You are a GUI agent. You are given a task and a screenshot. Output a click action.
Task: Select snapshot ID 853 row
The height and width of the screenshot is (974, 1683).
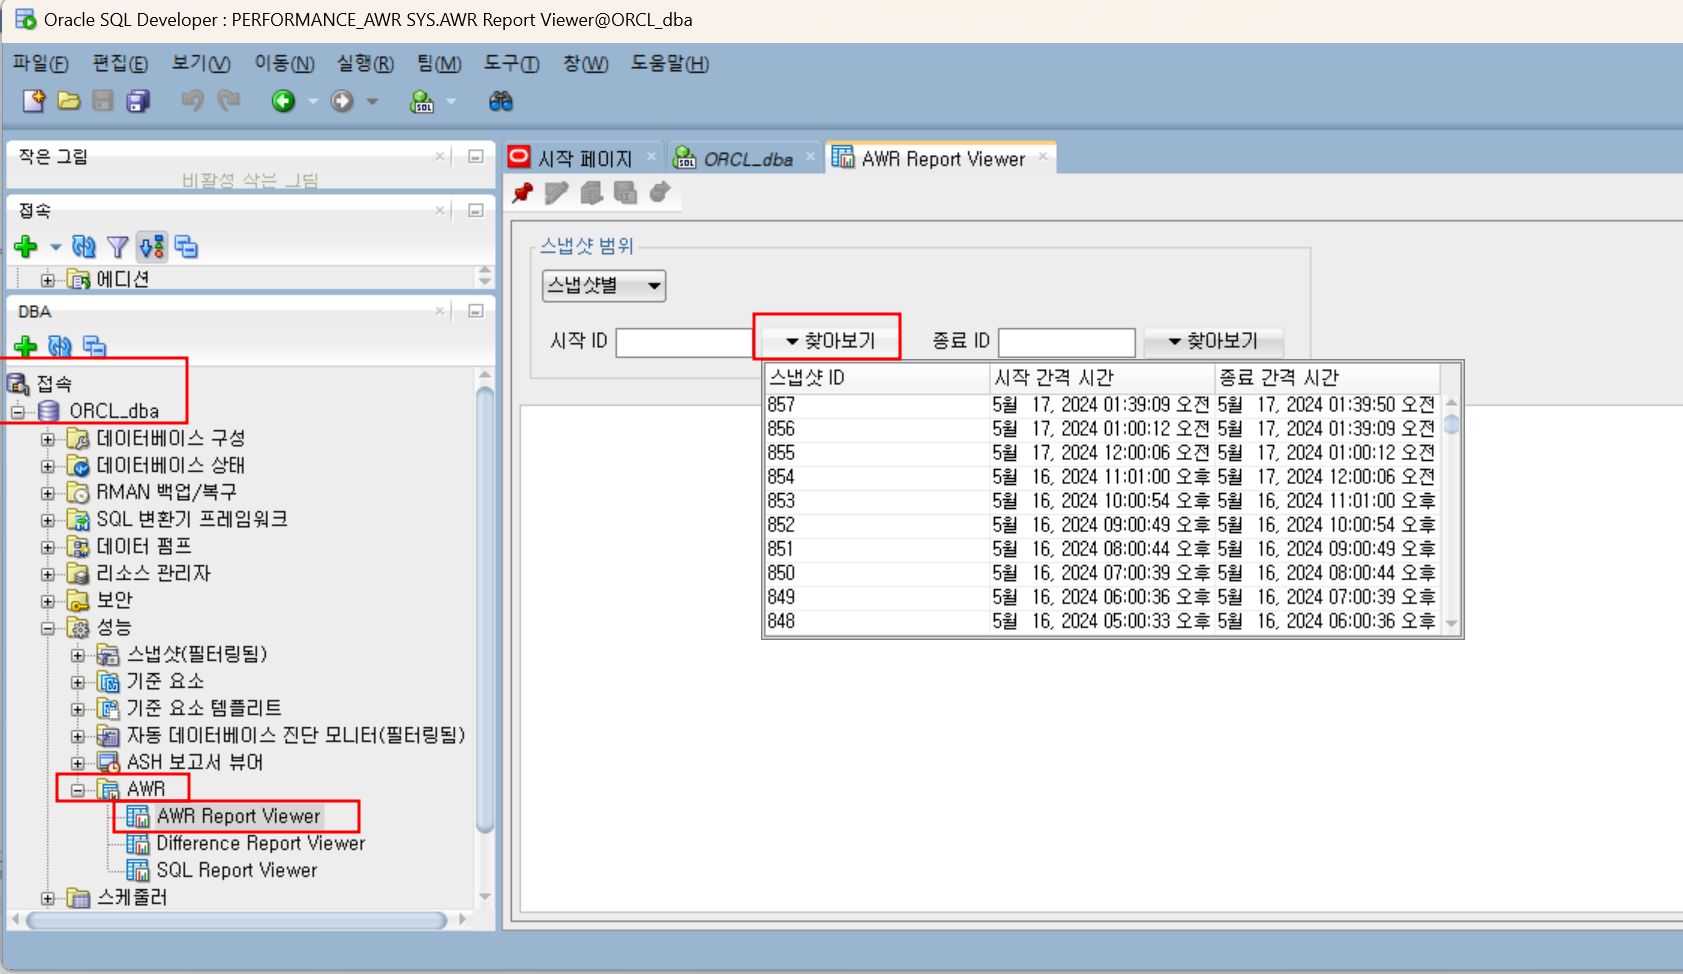1102,501
